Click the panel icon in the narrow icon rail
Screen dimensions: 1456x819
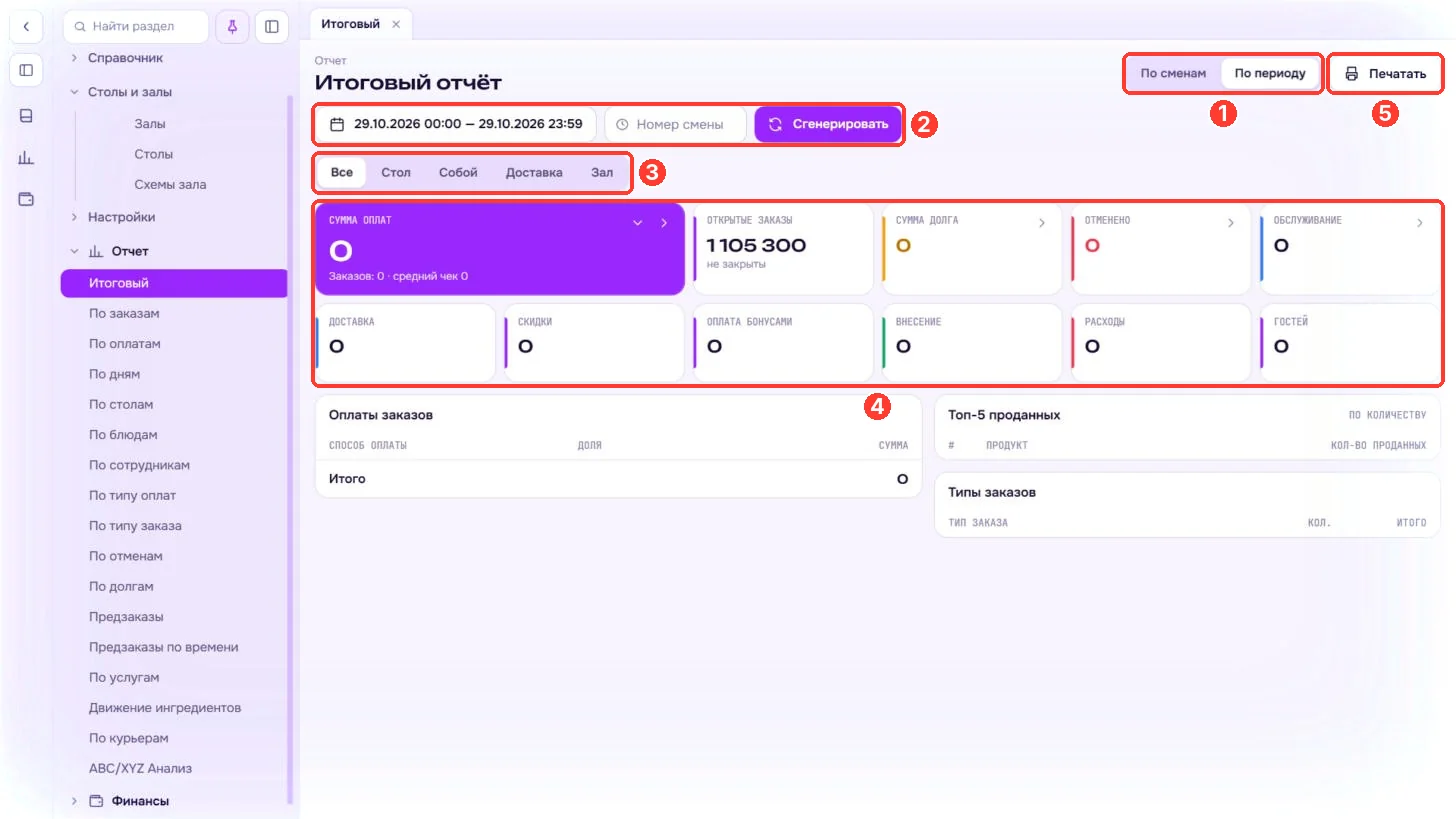[26, 70]
